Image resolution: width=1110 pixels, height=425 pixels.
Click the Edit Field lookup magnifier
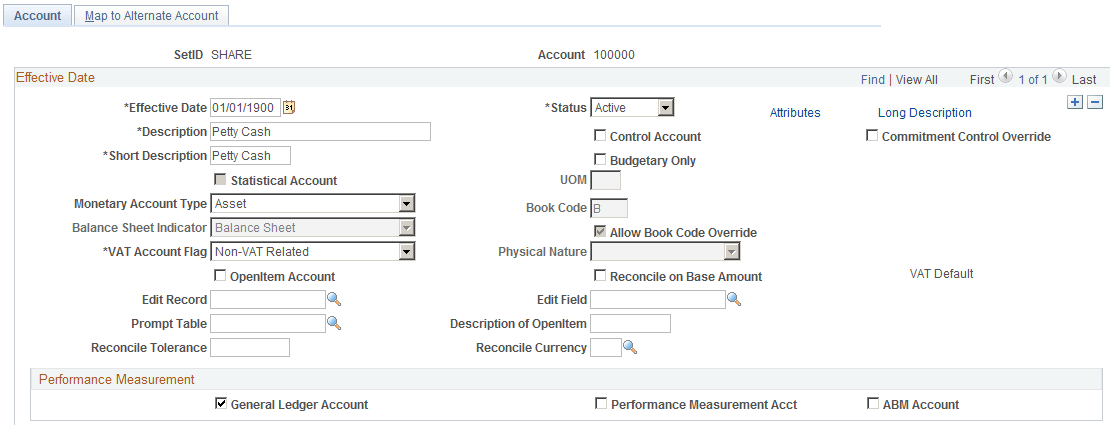(734, 300)
